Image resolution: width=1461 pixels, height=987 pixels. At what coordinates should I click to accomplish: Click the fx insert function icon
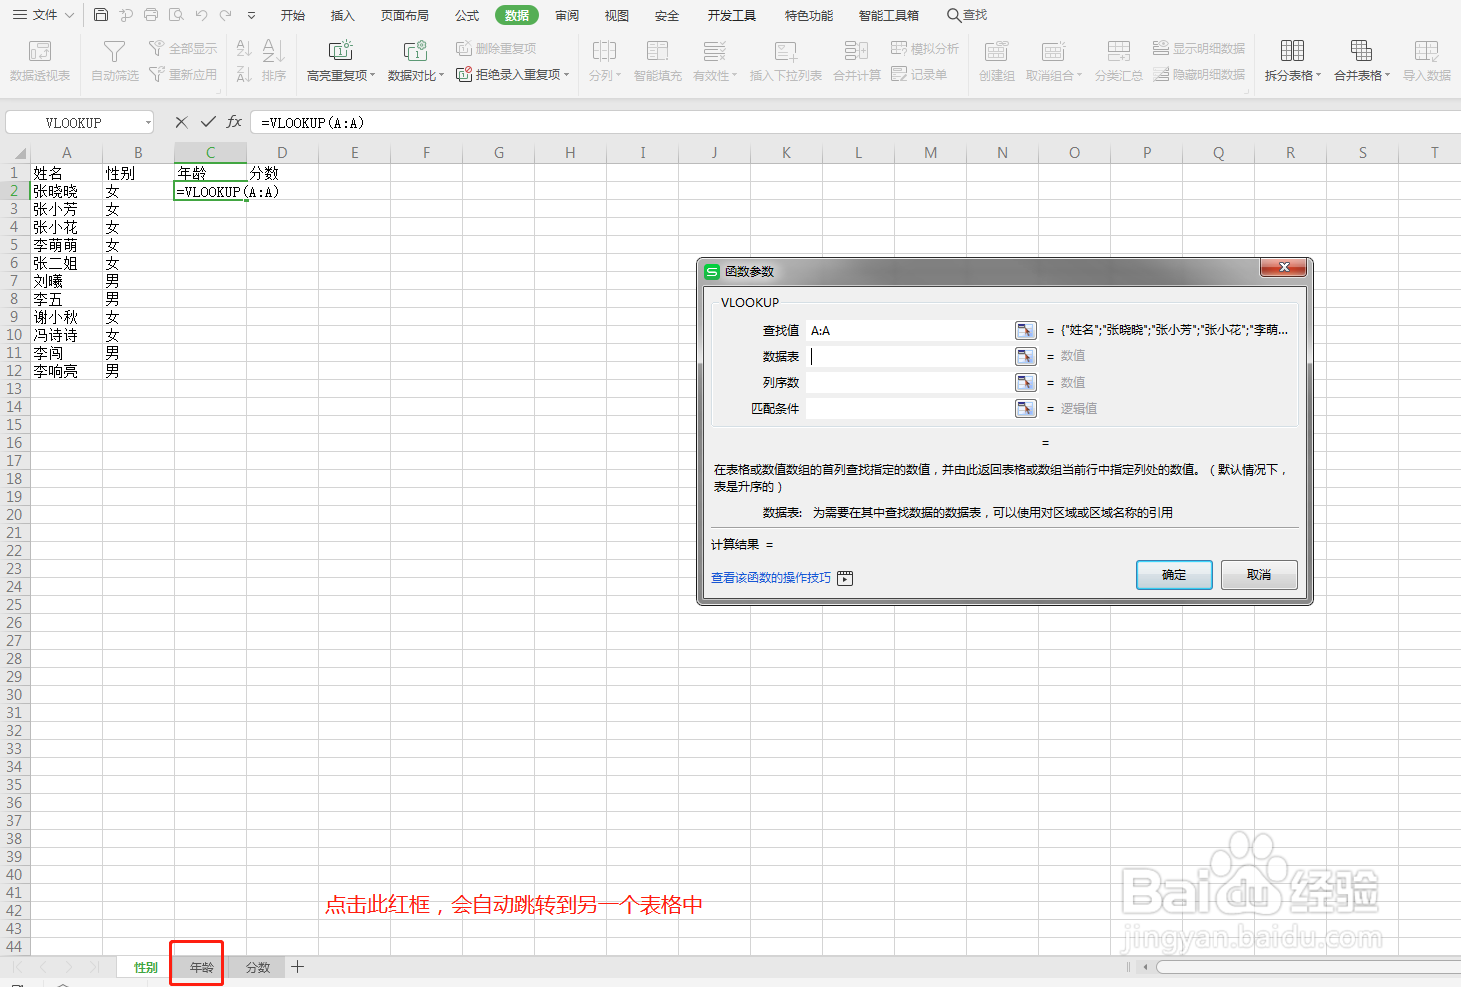point(234,122)
